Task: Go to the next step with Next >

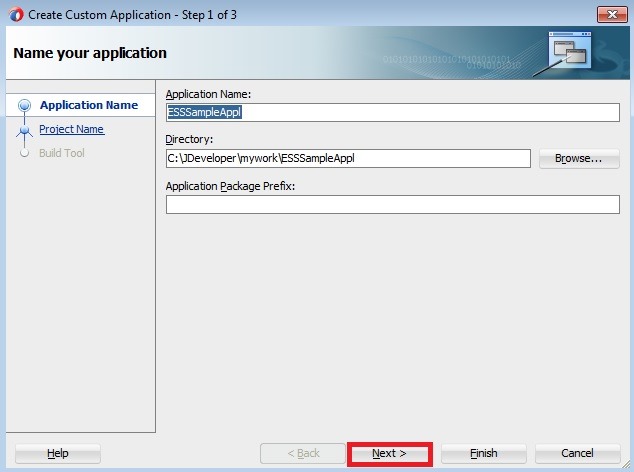Action: click(x=389, y=454)
